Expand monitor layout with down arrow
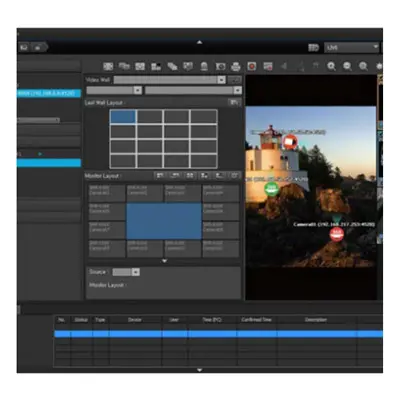This screenshot has width=400, height=400. tap(164, 261)
